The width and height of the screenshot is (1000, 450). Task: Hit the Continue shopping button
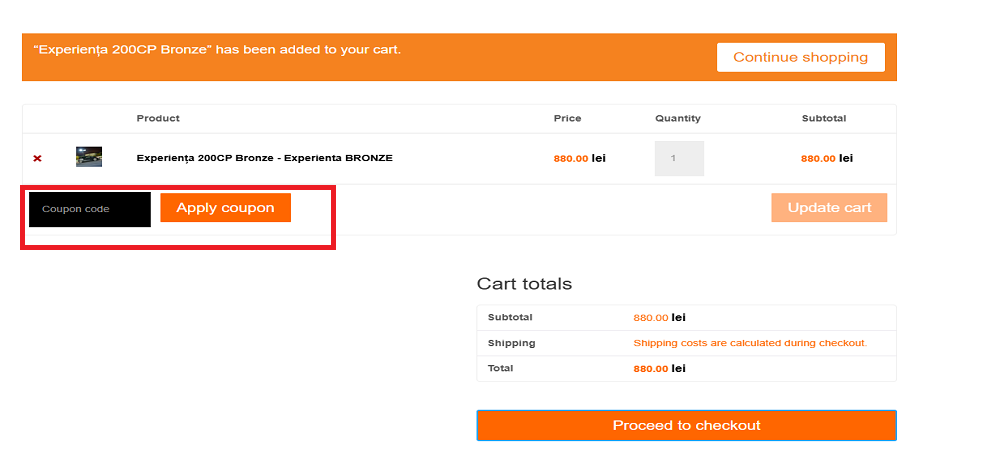click(x=800, y=57)
